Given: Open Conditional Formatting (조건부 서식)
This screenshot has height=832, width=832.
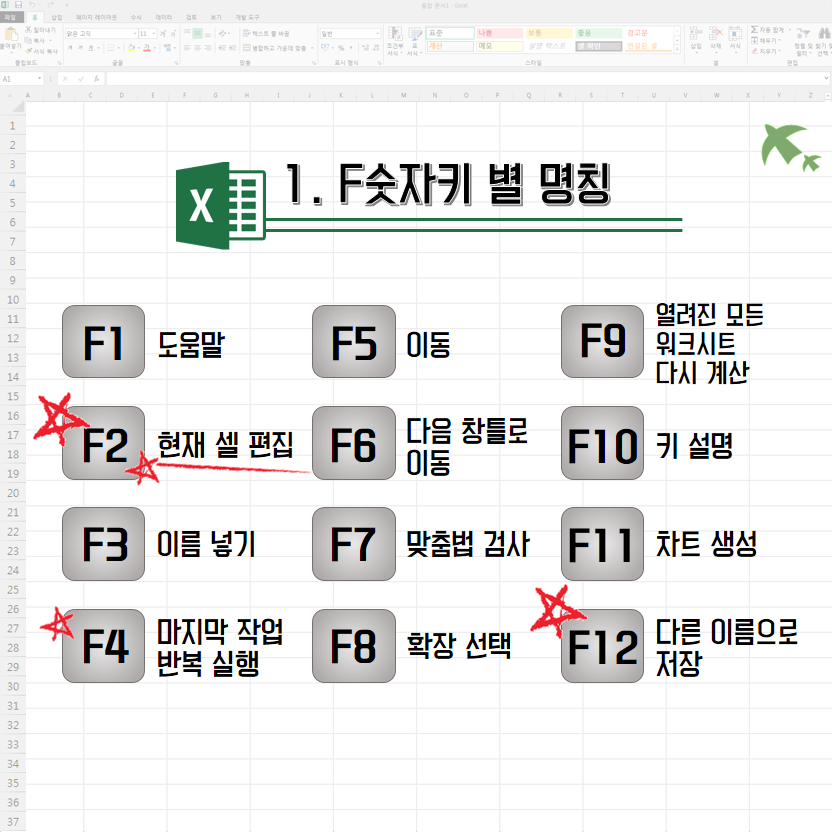Looking at the screenshot, I should tap(394, 40).
